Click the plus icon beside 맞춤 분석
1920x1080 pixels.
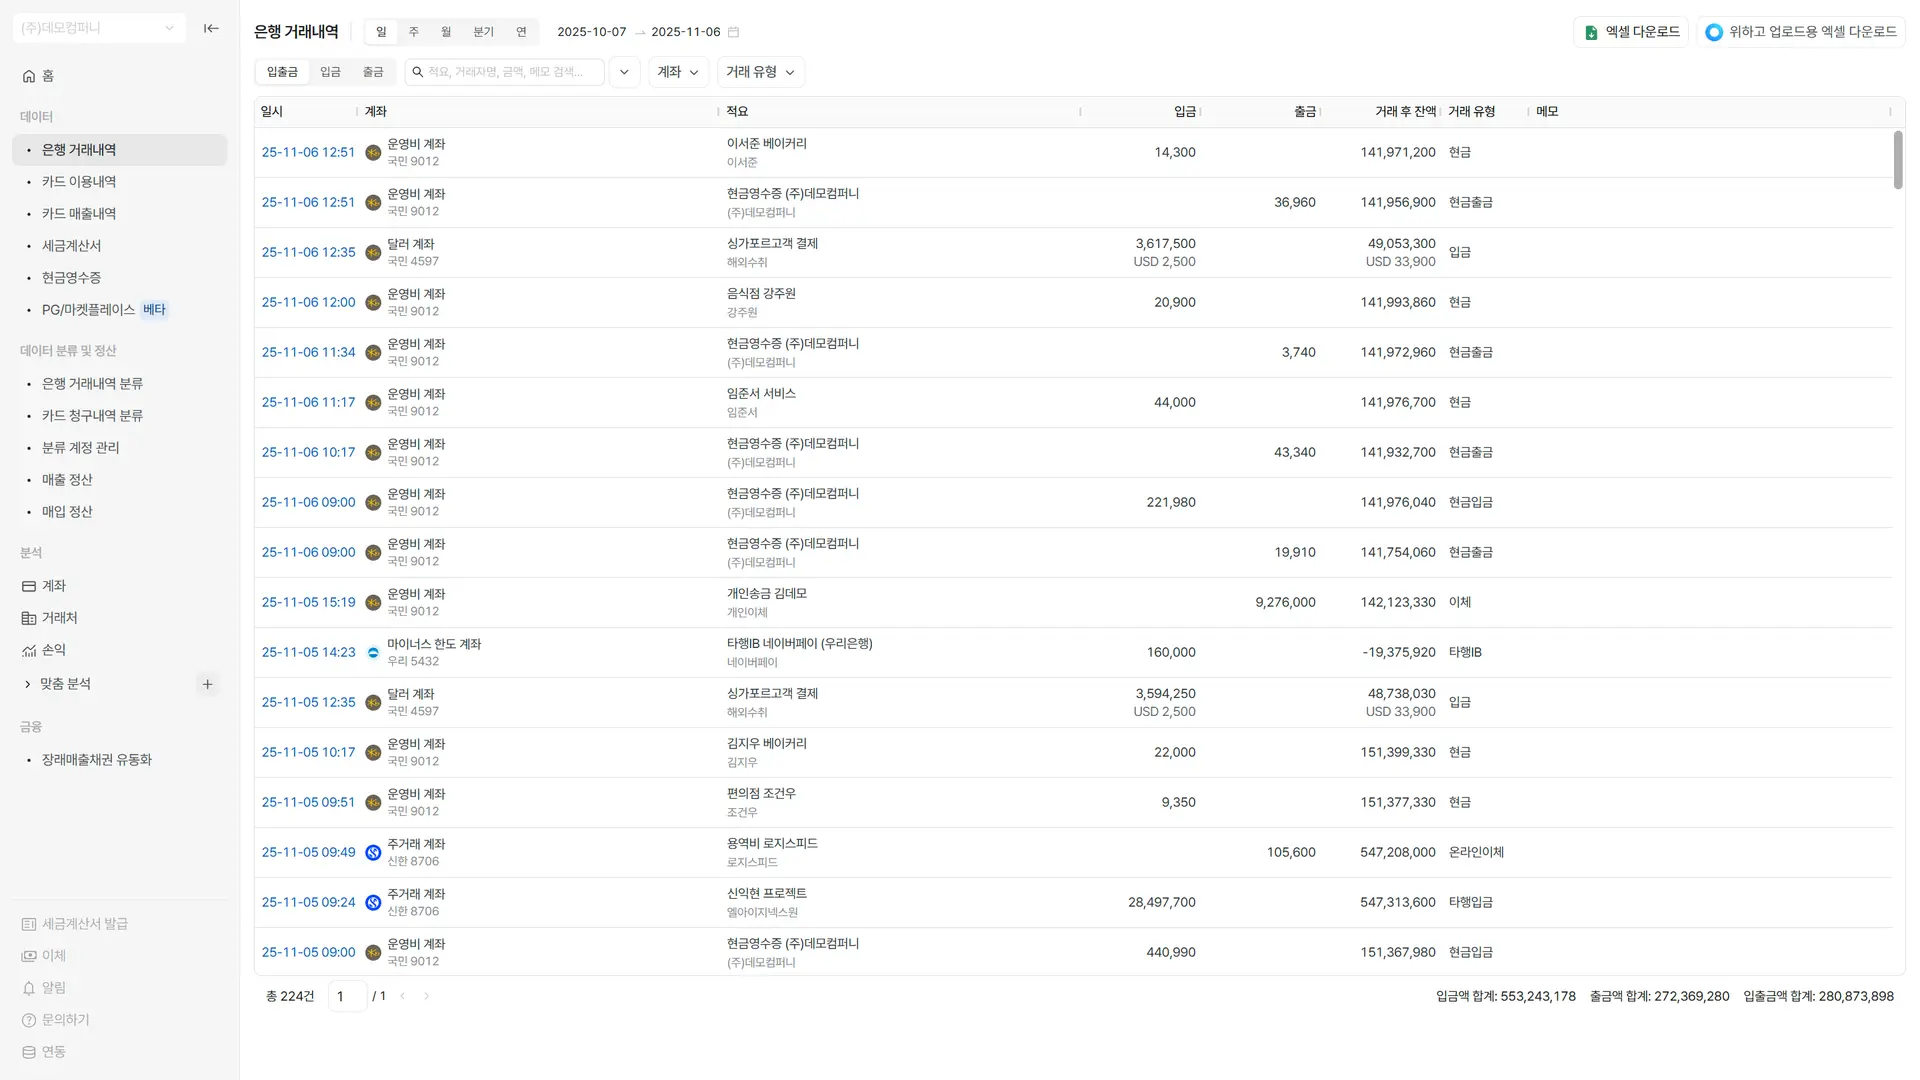tap(207, 684)
